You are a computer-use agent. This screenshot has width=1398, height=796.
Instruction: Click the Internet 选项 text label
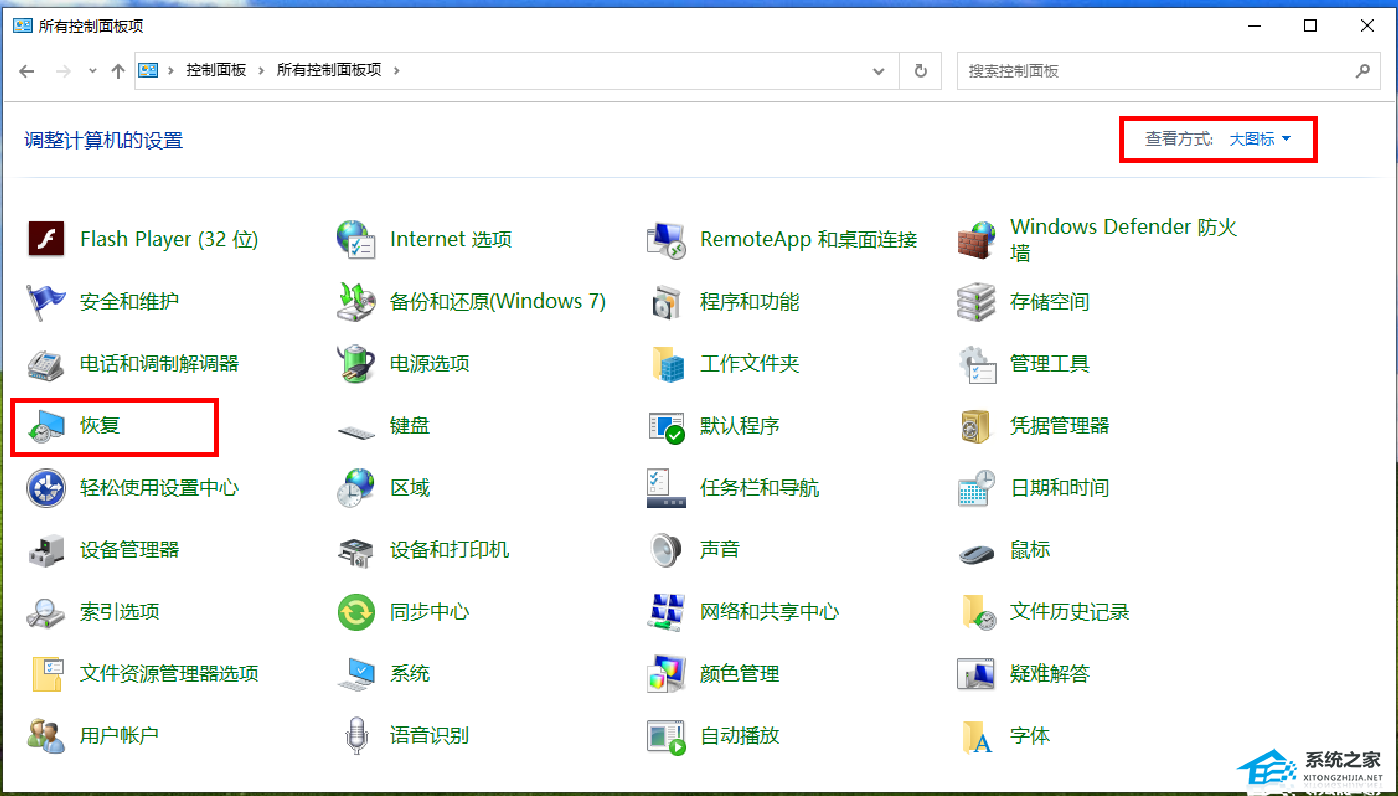click(x=451, y=239)
